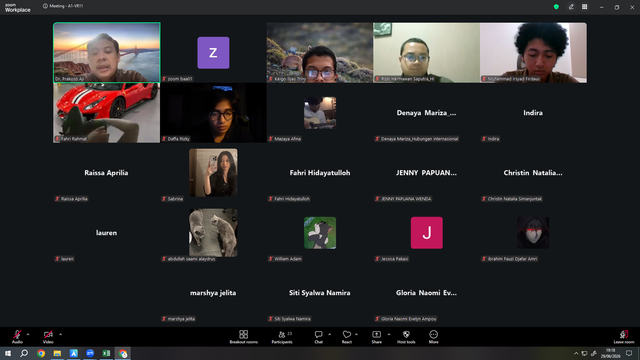
Task: Click the "Christin Natalia..." name tile text
Action: click(x=533, y=173)
